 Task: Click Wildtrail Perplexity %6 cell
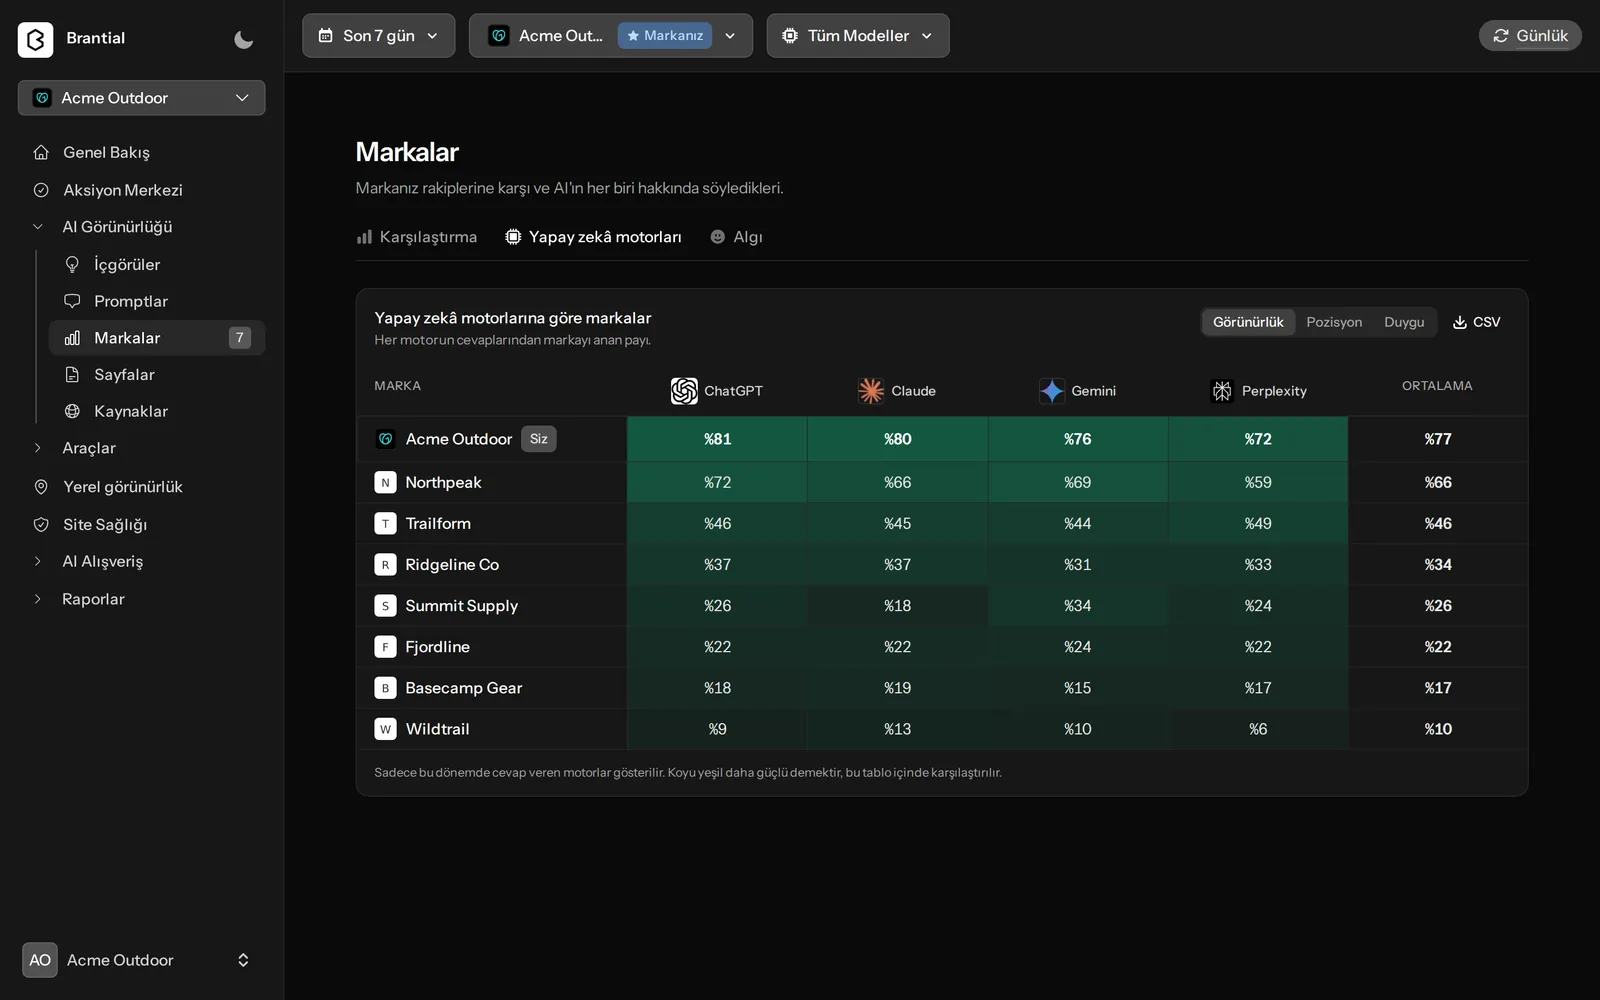tap(1258, 729)
